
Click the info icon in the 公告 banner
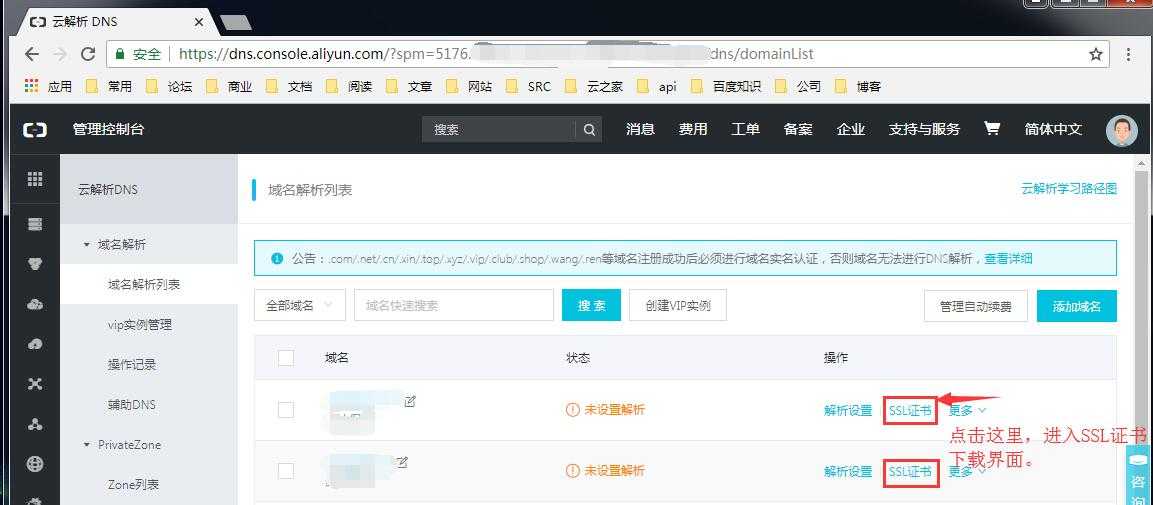click(276, 259)
